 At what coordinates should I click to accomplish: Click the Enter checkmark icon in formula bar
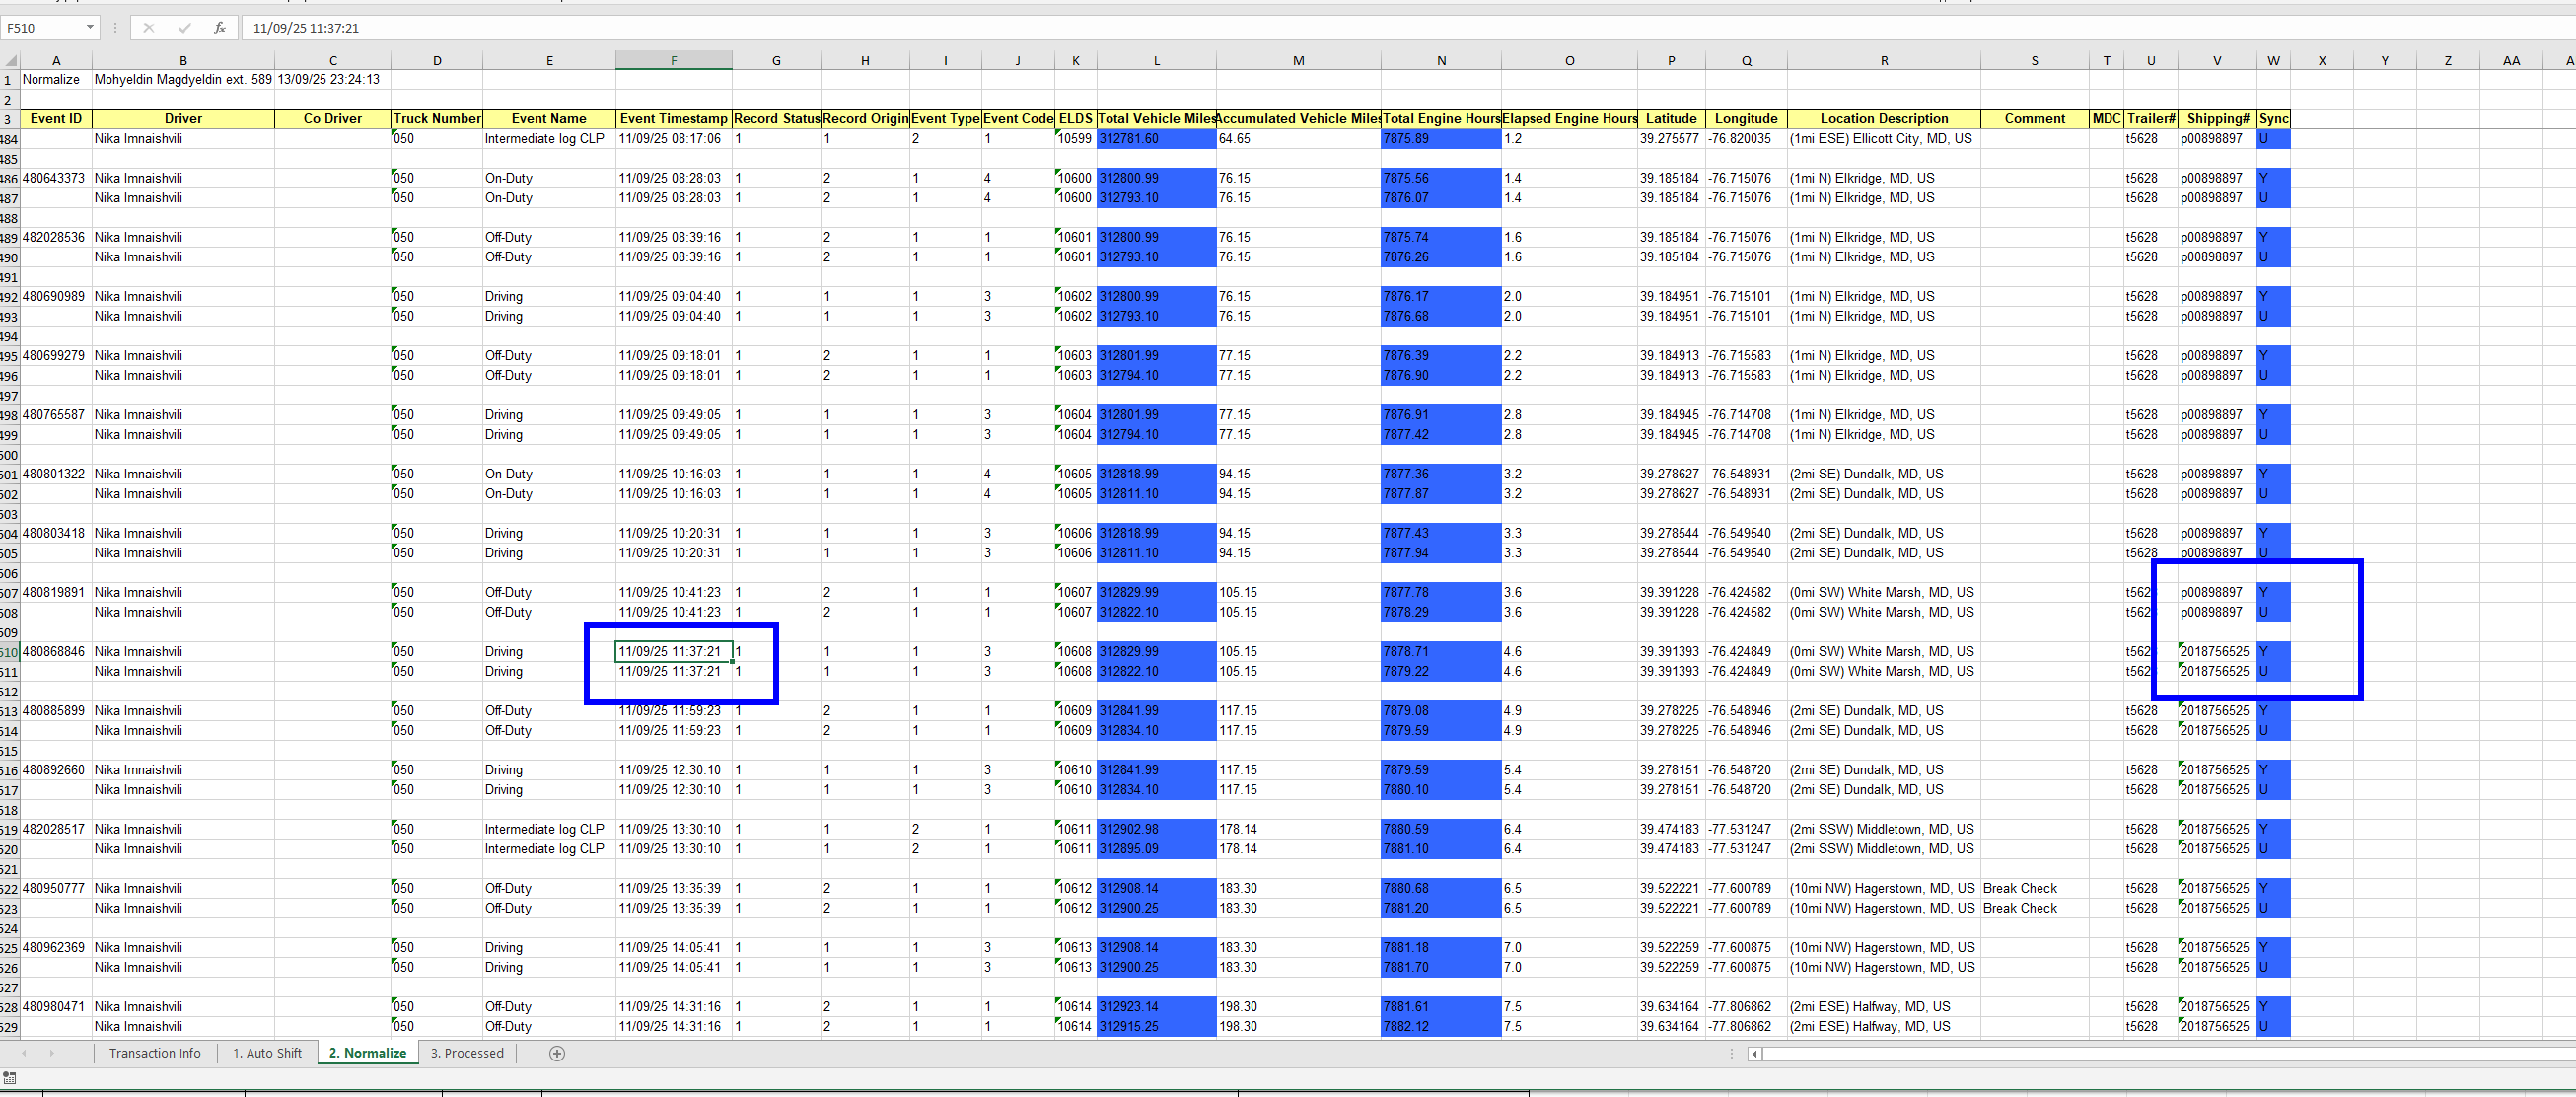pyautogui.click(x=184, y=28)
